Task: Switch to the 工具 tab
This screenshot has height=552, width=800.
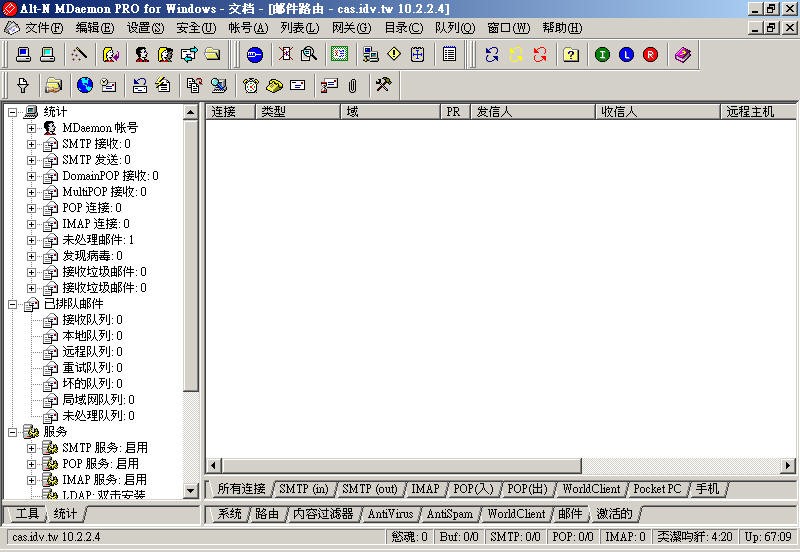Action: tap(27, 513)
